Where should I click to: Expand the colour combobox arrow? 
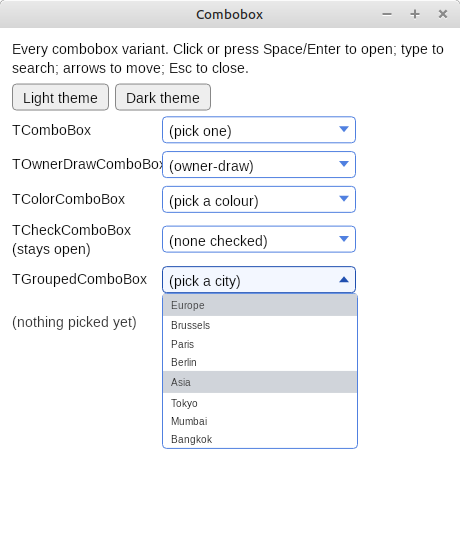tap(343, 199)
